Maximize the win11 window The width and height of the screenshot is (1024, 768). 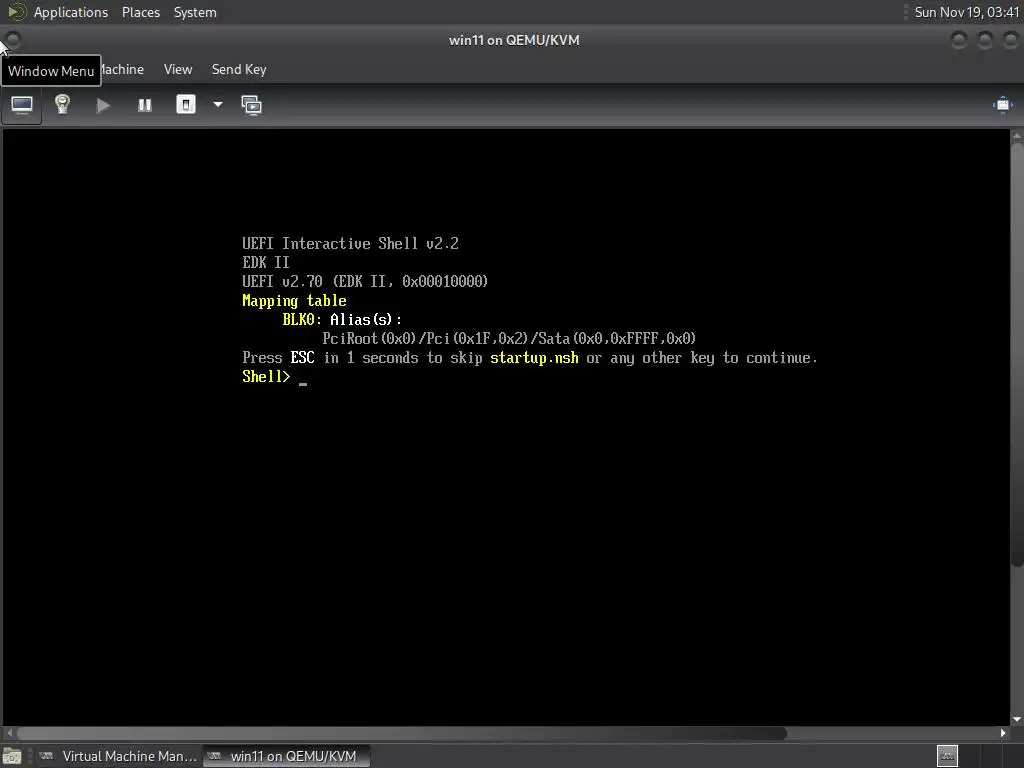pyautogui.click(x=985, y=40)
